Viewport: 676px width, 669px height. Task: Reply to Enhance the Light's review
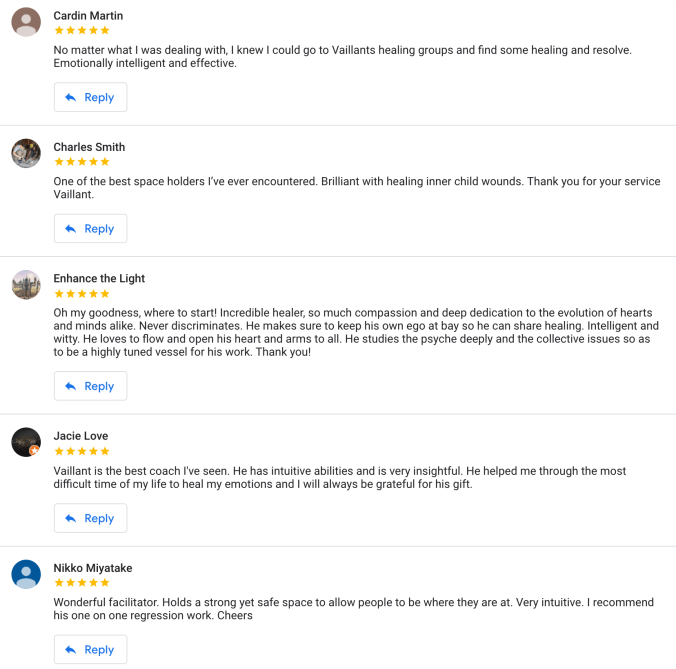[90, 386]
